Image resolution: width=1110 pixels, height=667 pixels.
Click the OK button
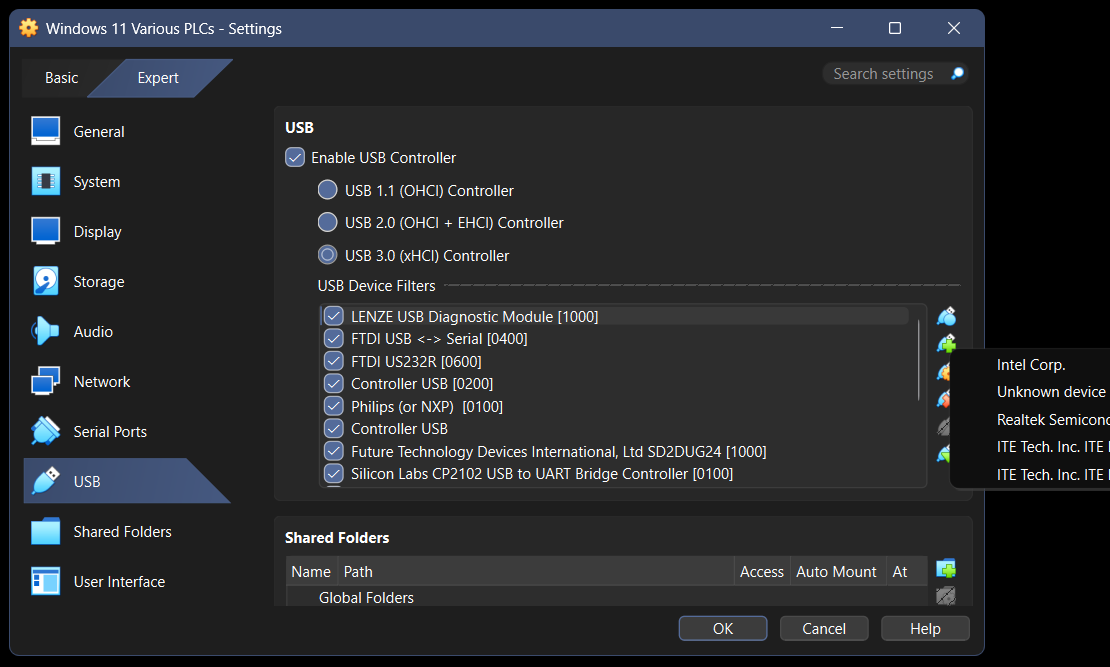coord(723,629)
